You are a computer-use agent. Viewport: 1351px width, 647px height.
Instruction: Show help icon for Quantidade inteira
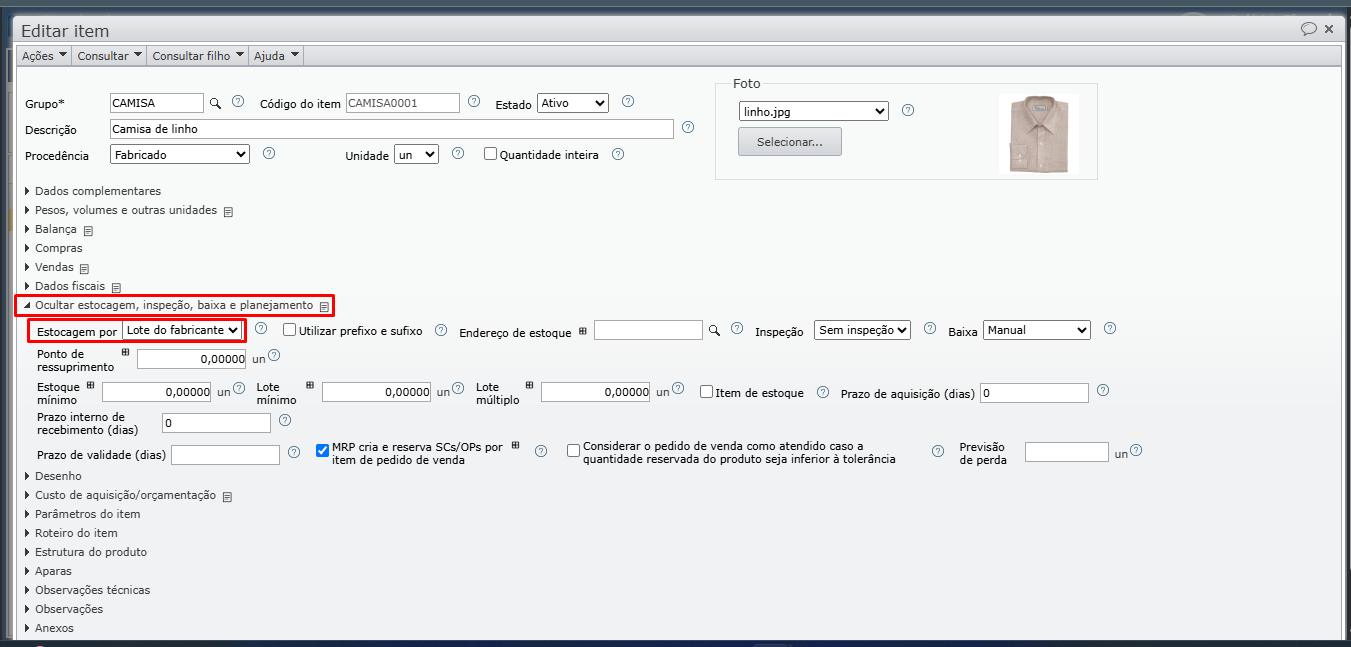(618, 154)
